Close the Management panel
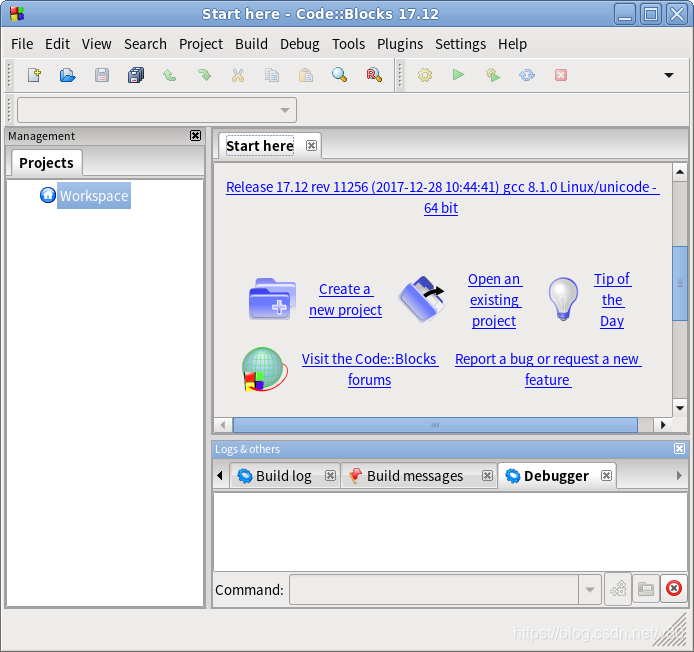This screenshot has height=652, width=694. 195,135
